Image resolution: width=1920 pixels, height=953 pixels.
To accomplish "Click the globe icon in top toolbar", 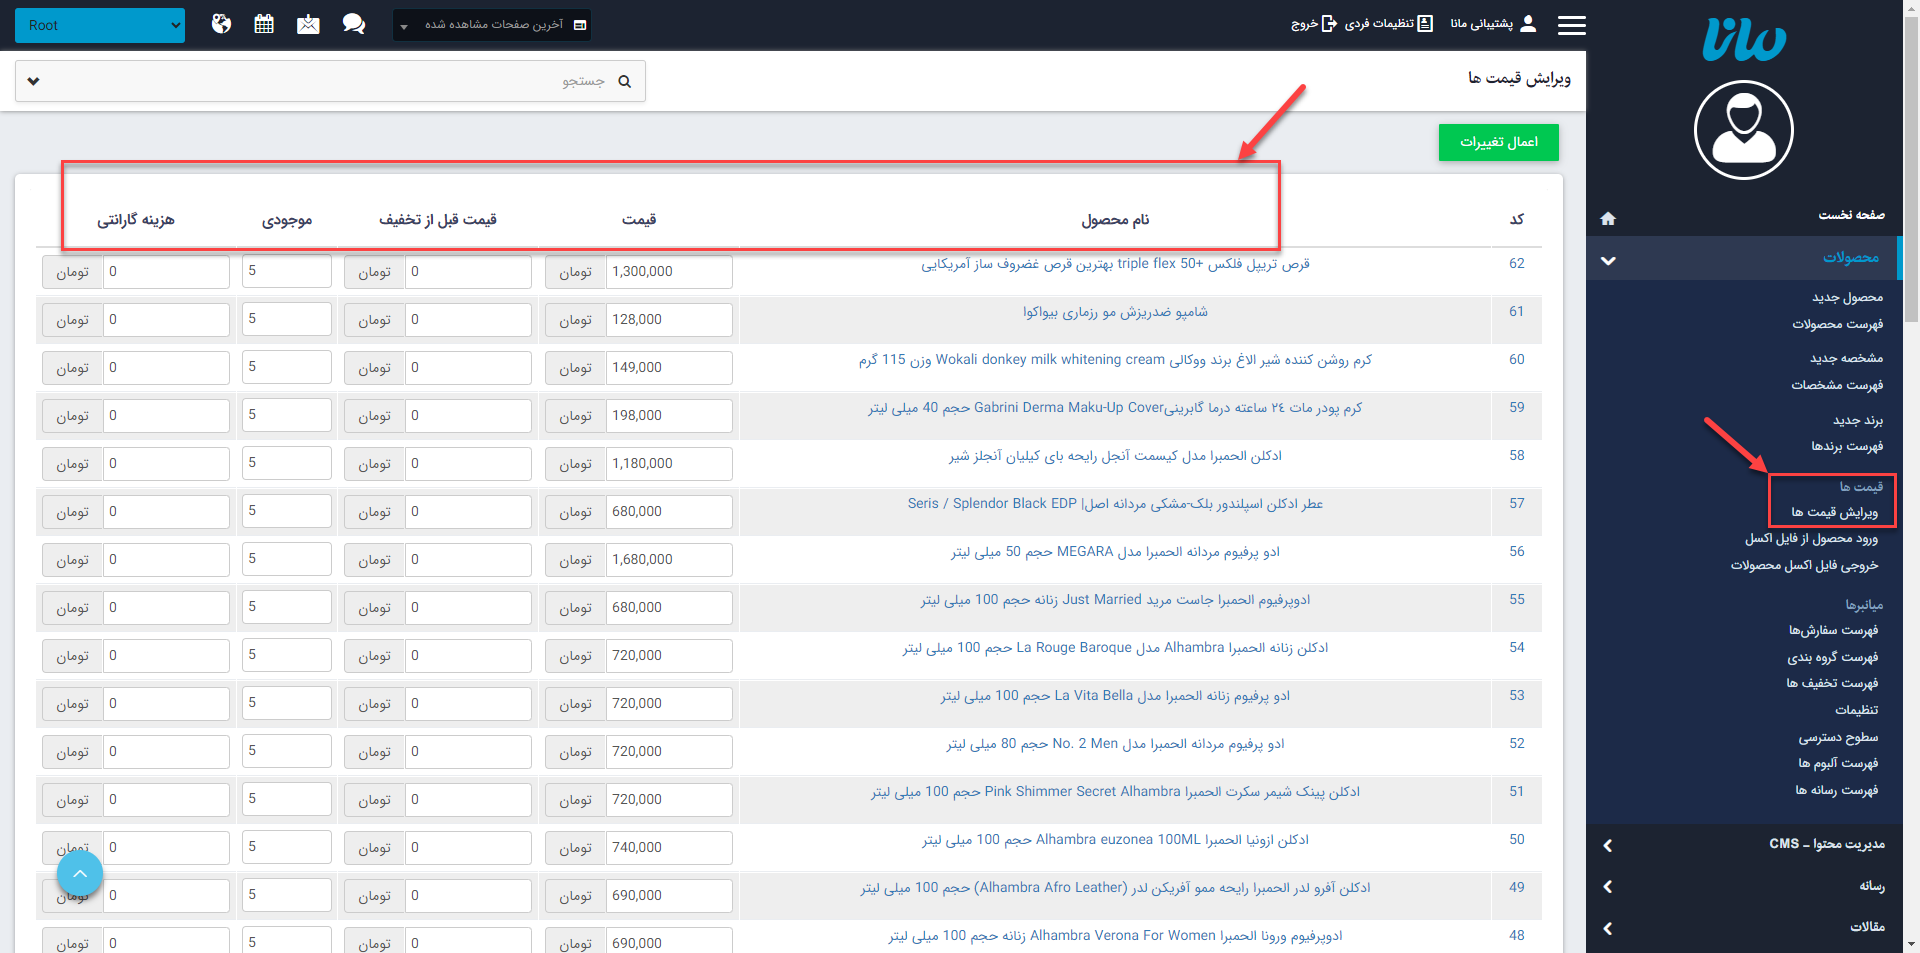I will click(x=221, y=23).
